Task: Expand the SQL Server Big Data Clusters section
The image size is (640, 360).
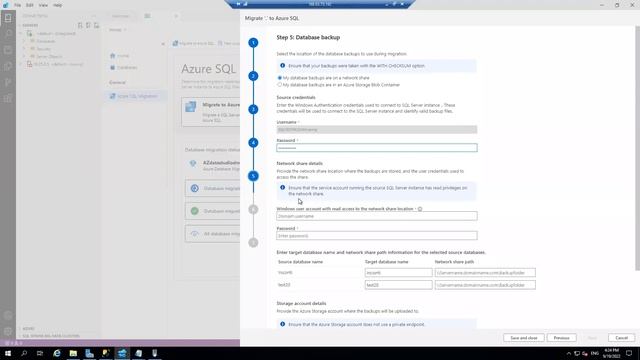Action: point(20,336)
